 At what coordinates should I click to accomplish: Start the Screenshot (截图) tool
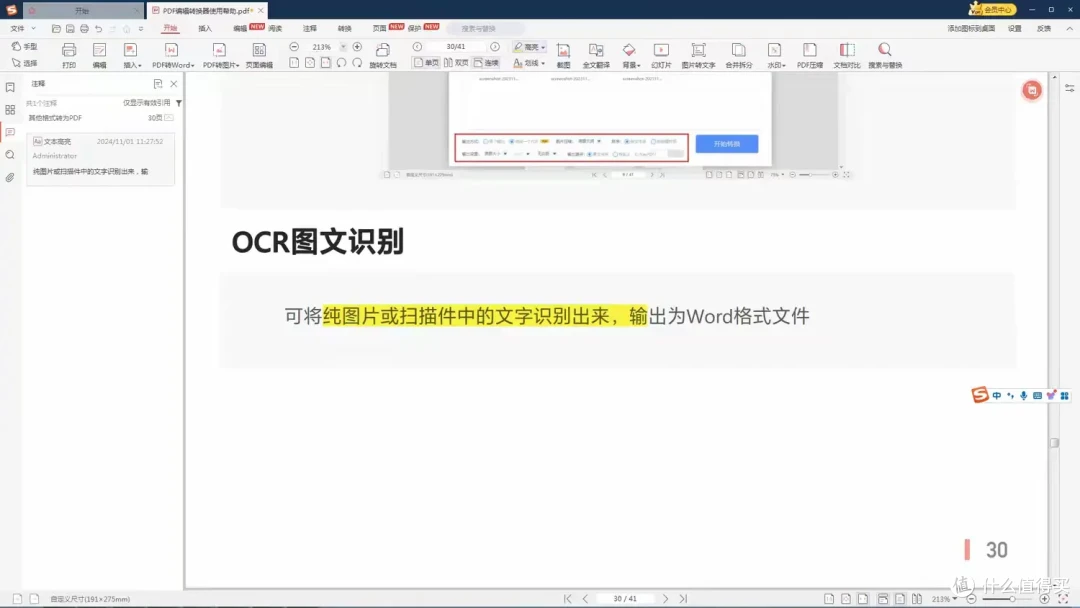(563, 55)
